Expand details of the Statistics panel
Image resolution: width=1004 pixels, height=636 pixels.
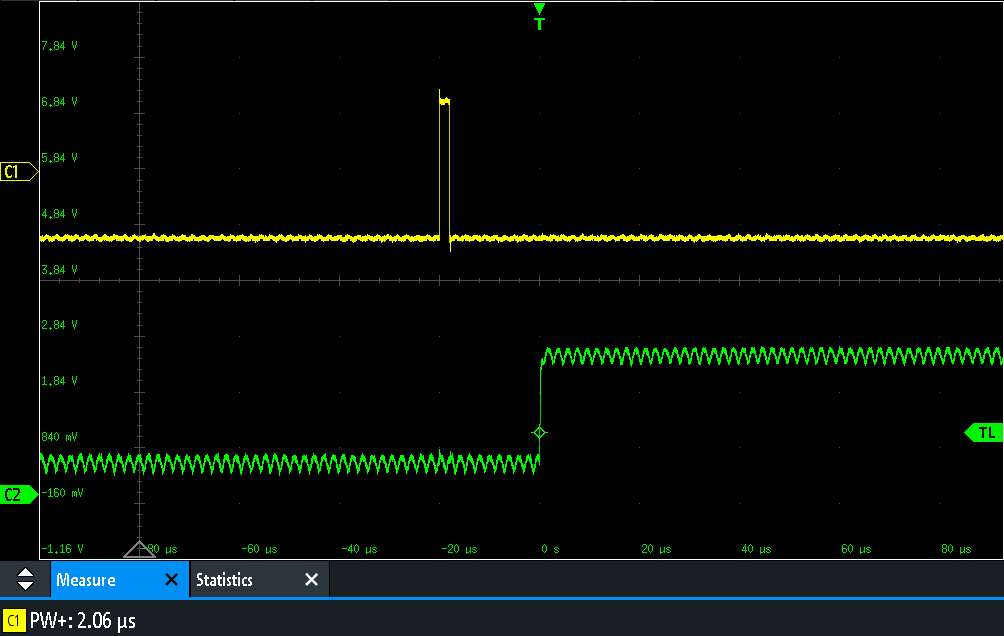coord(224,579)
